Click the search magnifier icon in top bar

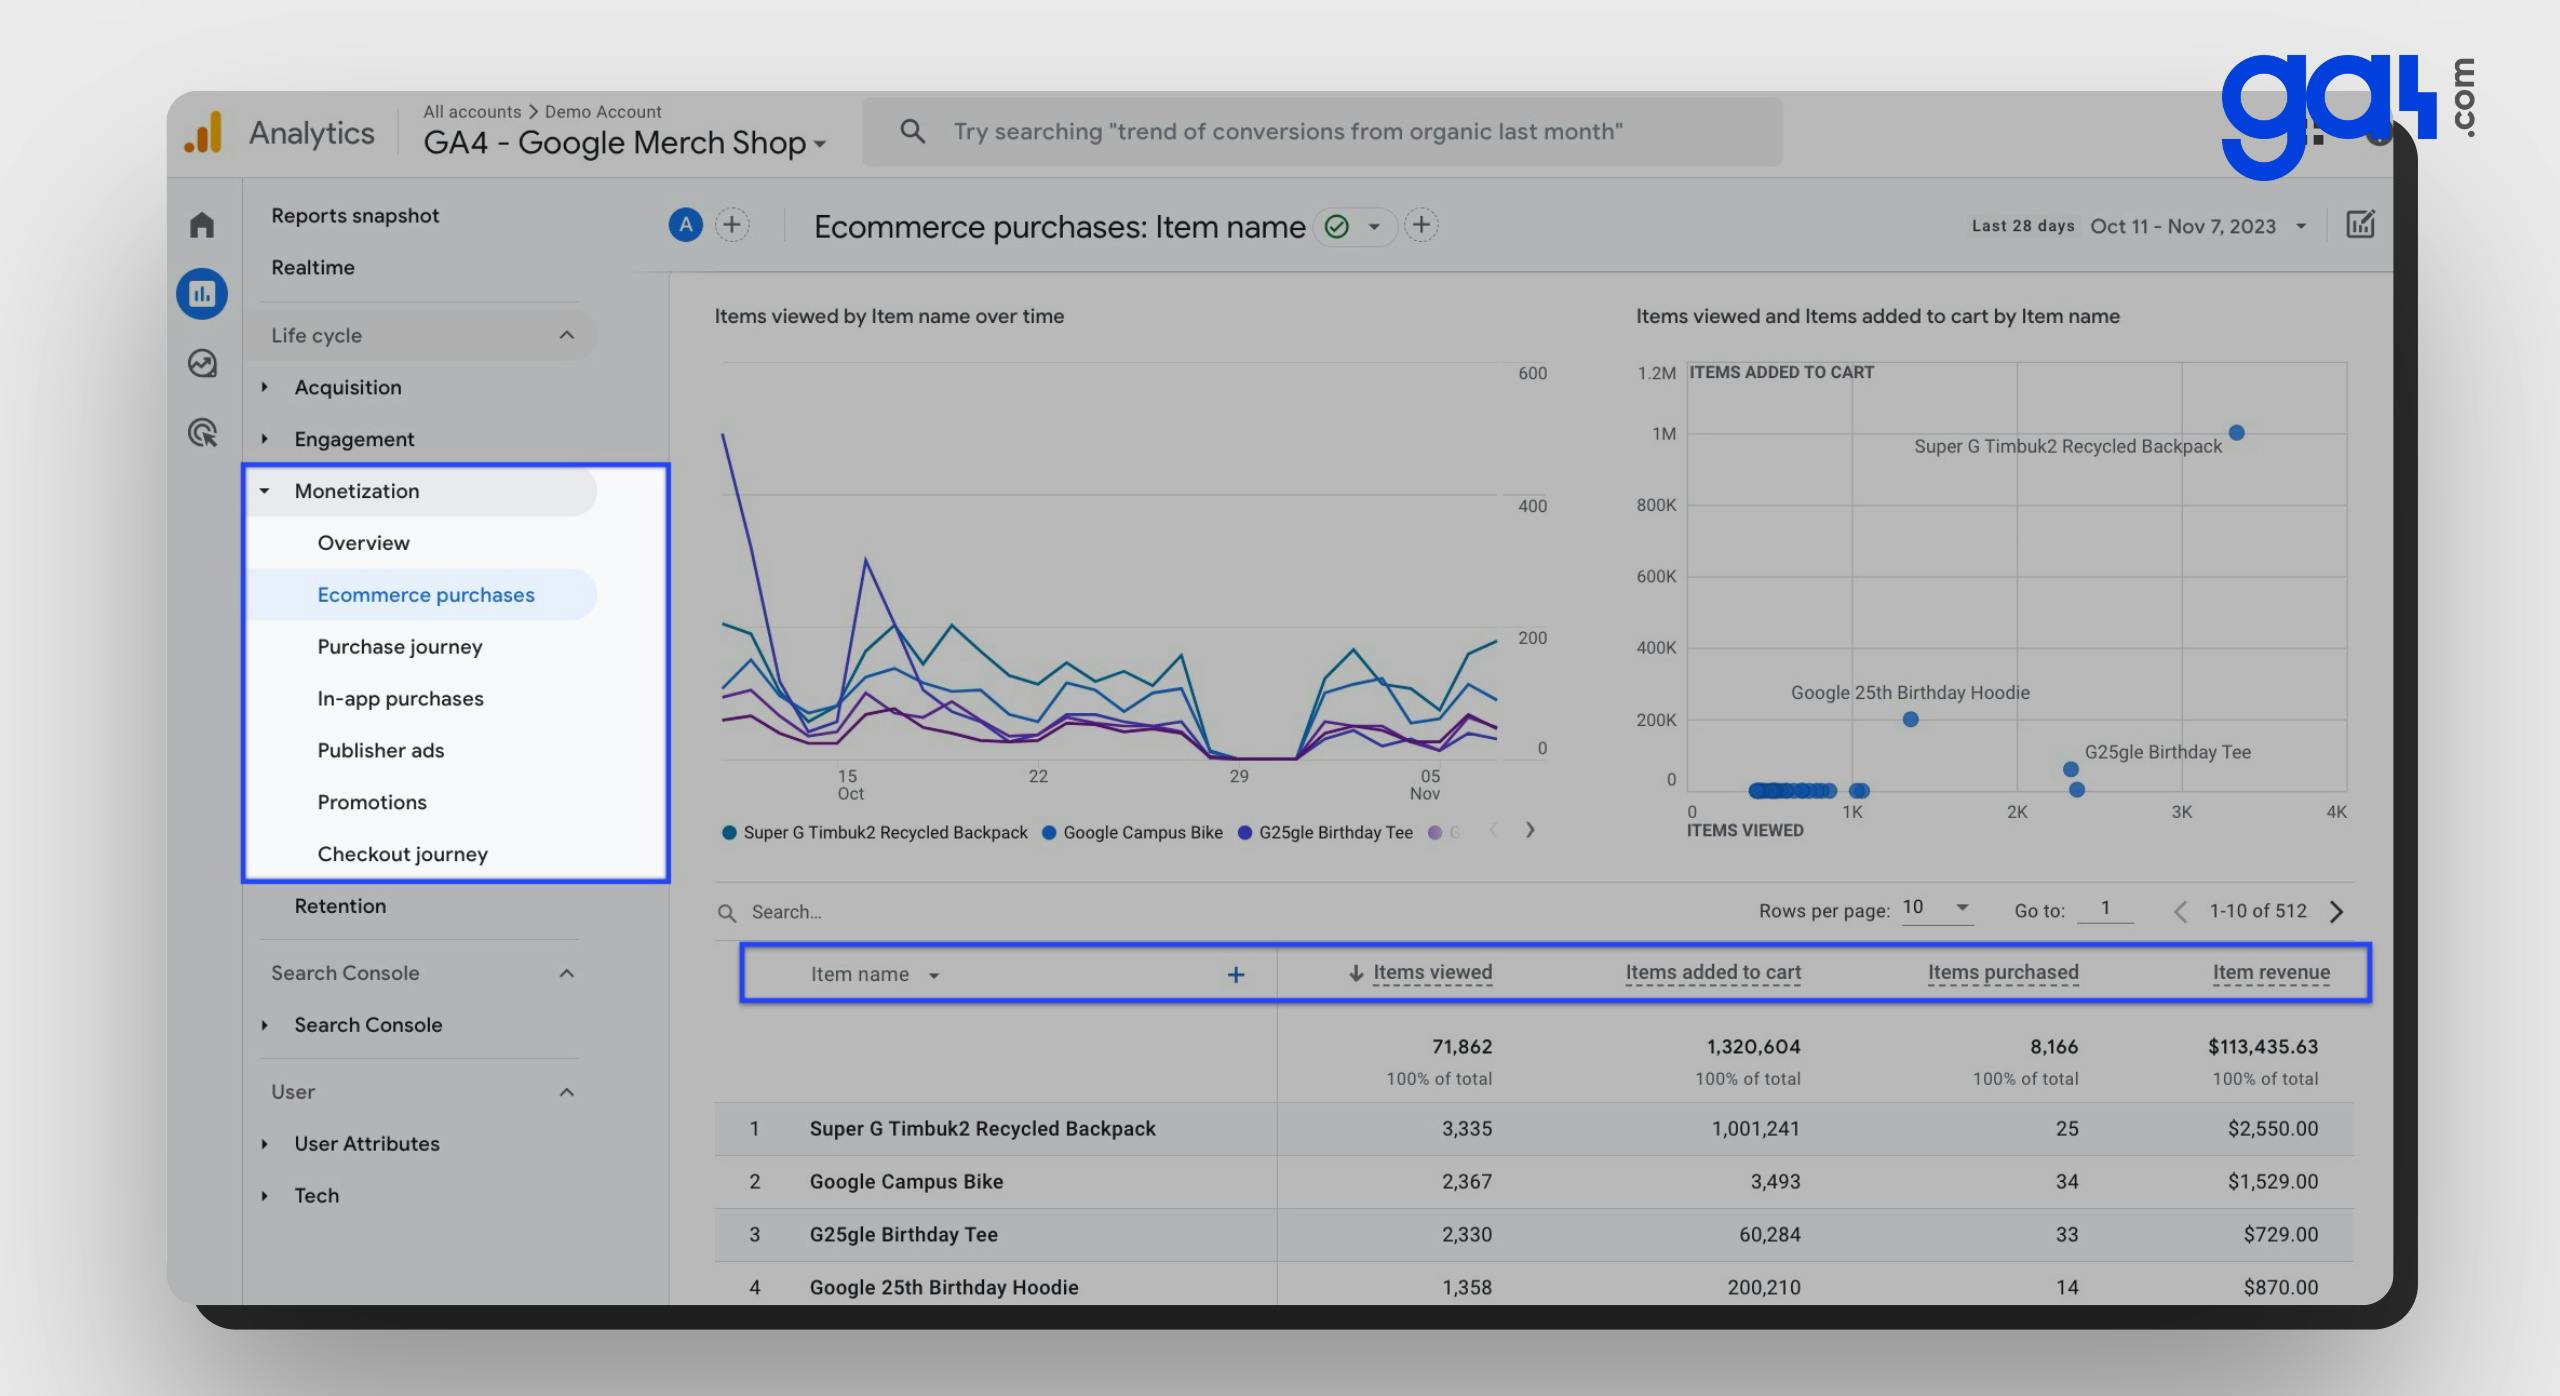click(912, 131)
